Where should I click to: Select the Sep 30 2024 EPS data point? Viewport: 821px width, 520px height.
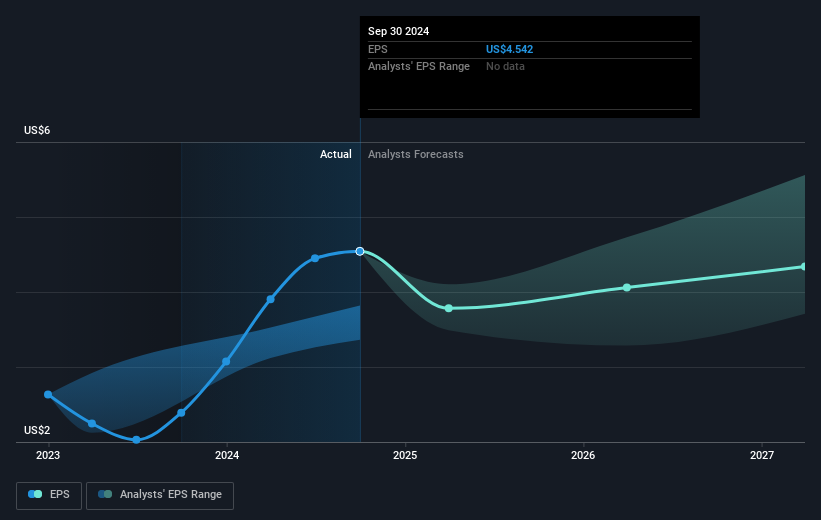click(x=360, y=251)
